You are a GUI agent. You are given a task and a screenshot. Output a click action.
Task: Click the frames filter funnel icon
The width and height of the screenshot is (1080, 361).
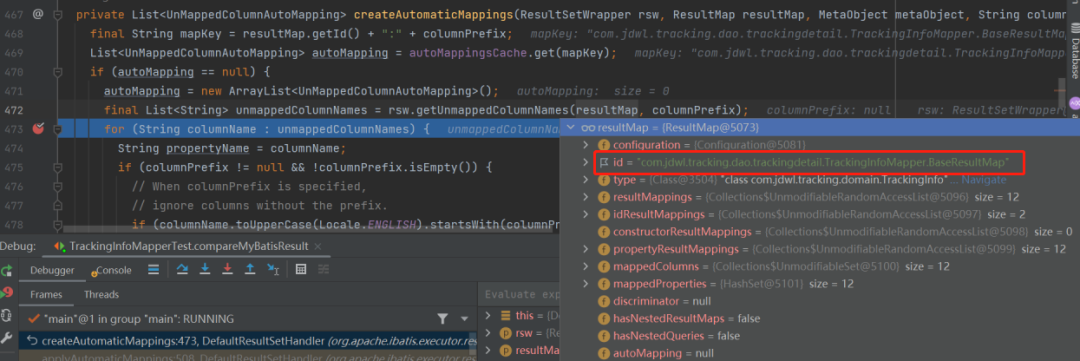pos(443,318)
